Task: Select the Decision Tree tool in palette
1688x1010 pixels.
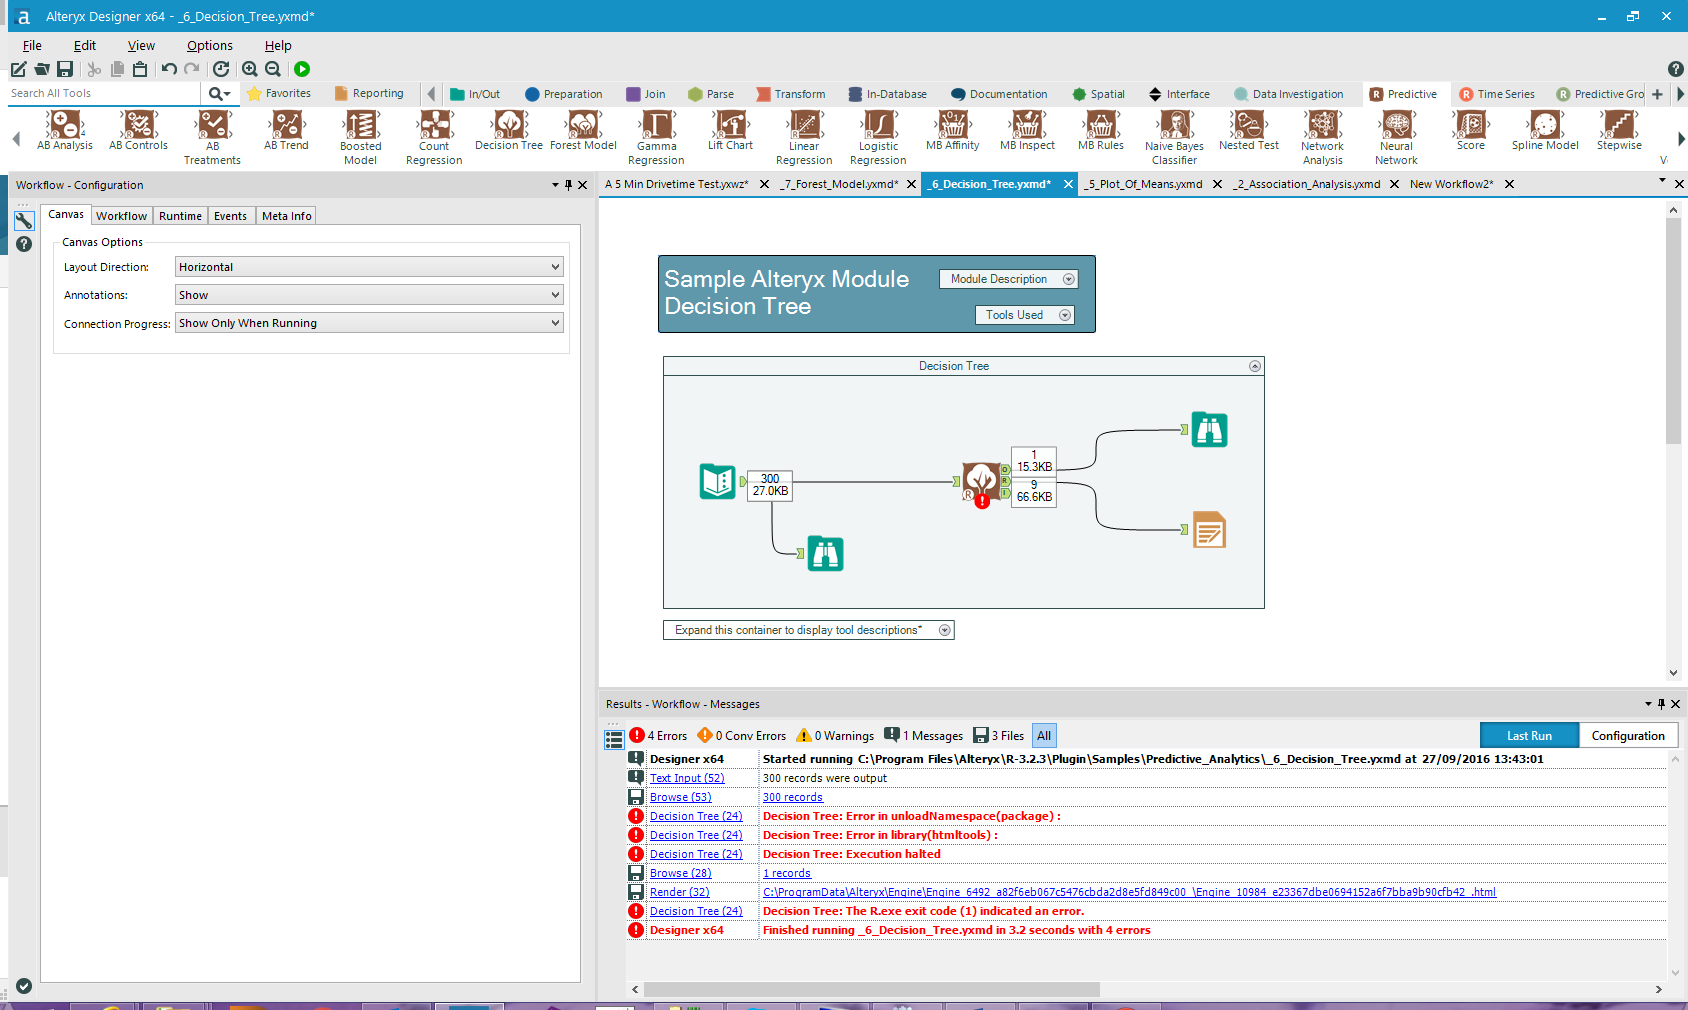Action: 509,131
